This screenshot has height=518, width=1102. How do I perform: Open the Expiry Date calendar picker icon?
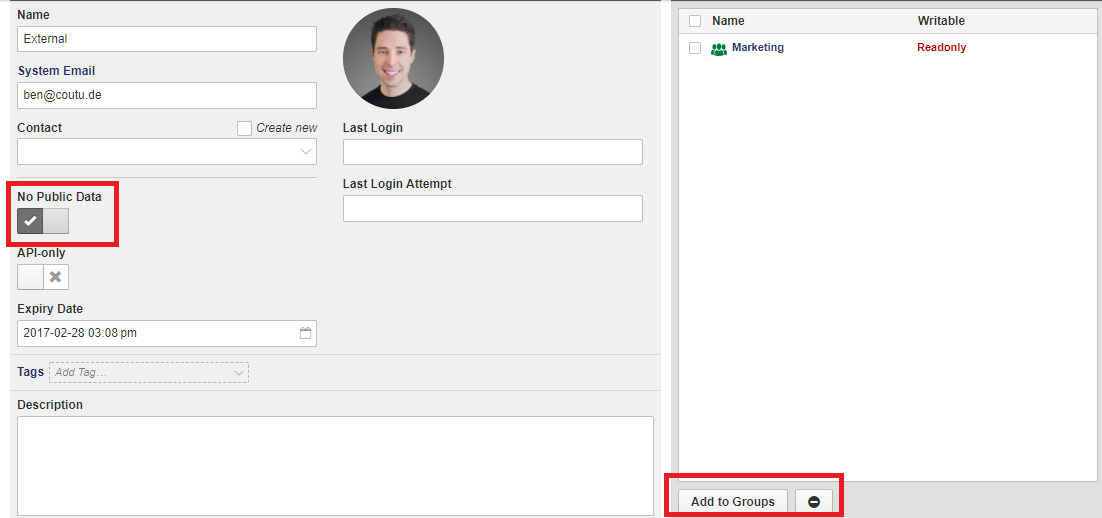pyautogui.click(x=306, y=333)
